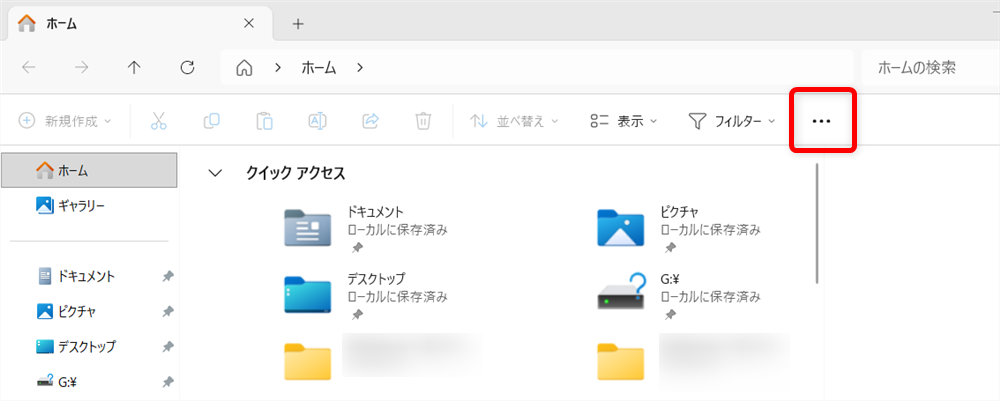Click the ホームの検索 search box
Image resolution: width=1000 pixels, height=401 pixels.
pos(930,68)
